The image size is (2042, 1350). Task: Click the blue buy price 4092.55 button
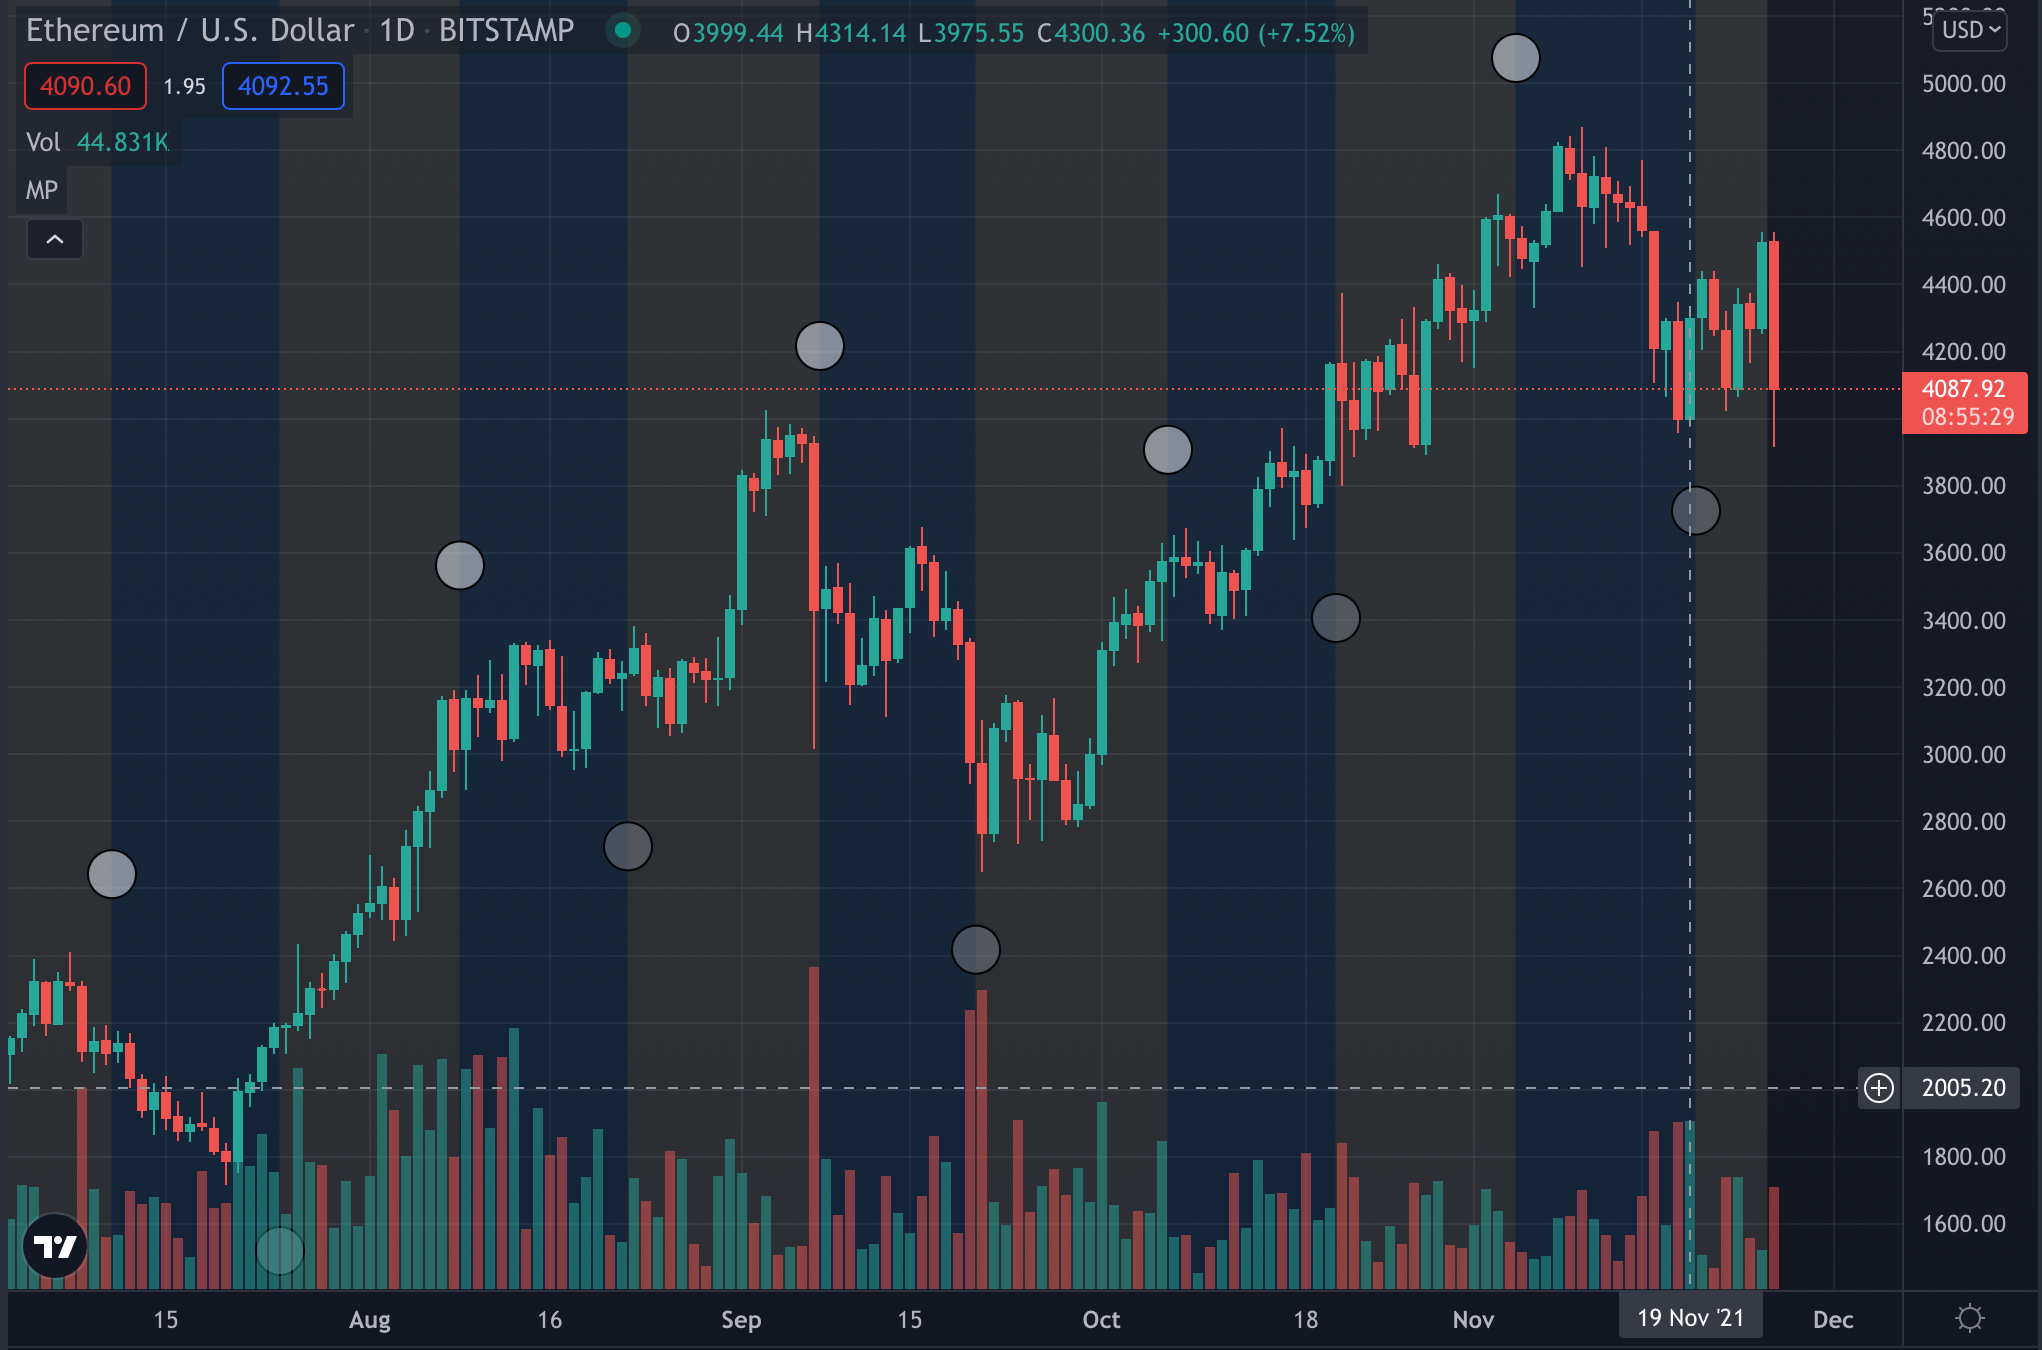click(283, 86)
